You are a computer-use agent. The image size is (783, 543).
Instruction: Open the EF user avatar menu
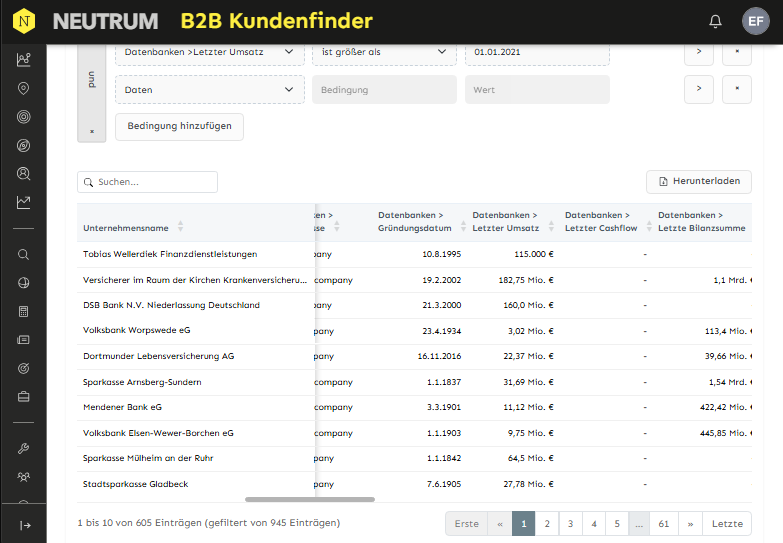click(x=756, y=21)
